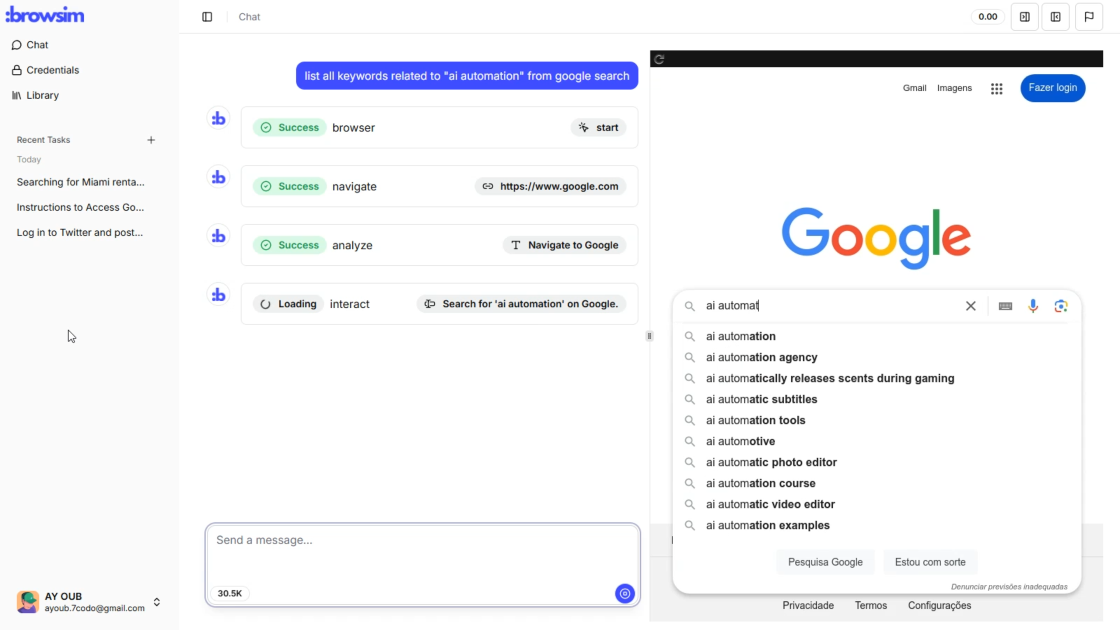Click Success badge on navigate step

coord(290,186)
